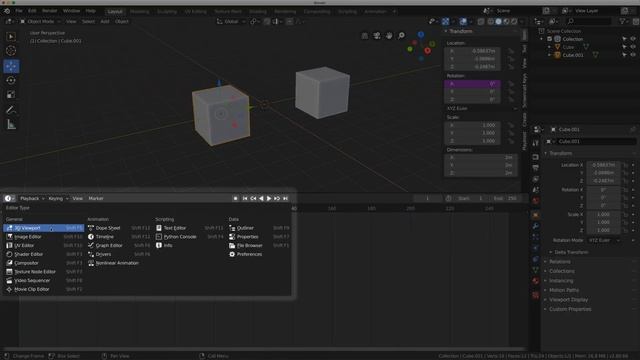Activate the Move tool

[x=11, y=66]
